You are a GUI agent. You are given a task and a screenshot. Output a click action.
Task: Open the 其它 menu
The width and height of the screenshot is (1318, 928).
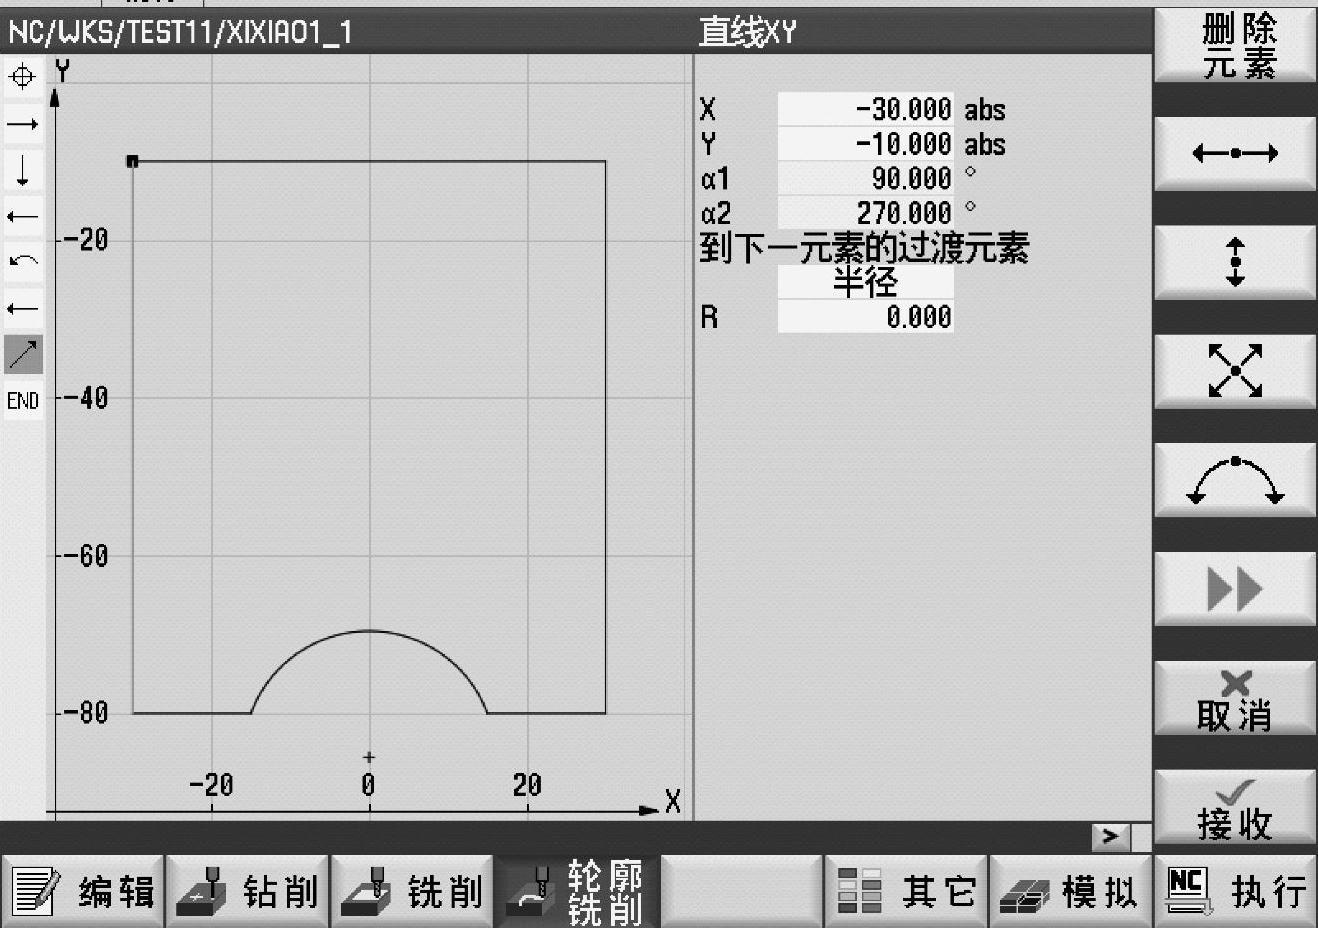(906, 891)
